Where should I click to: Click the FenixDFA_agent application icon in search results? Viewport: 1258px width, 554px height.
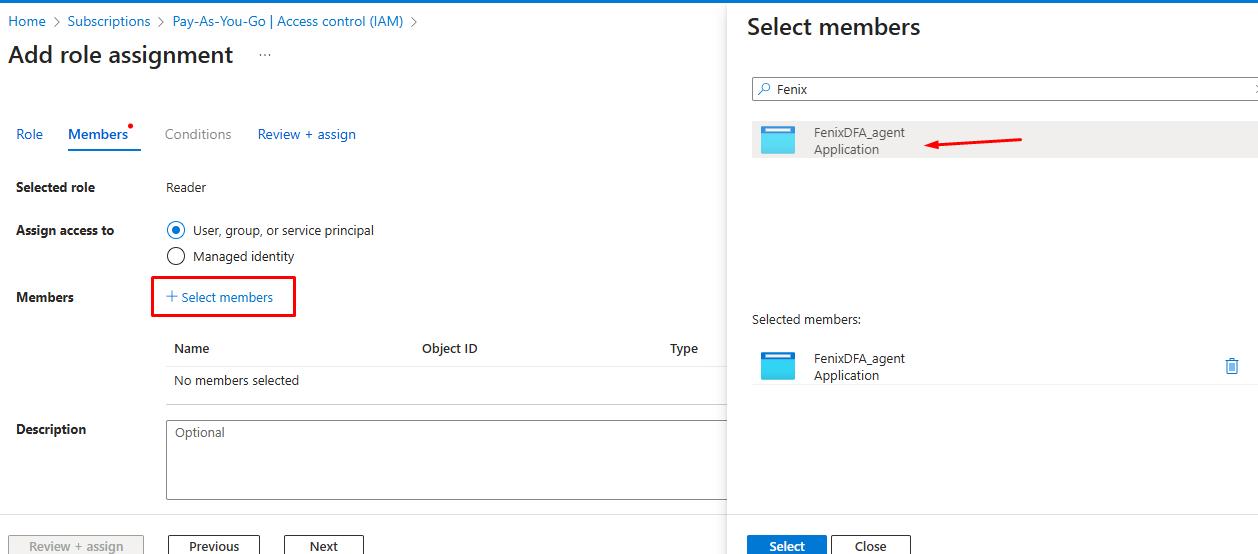(778, 140)
